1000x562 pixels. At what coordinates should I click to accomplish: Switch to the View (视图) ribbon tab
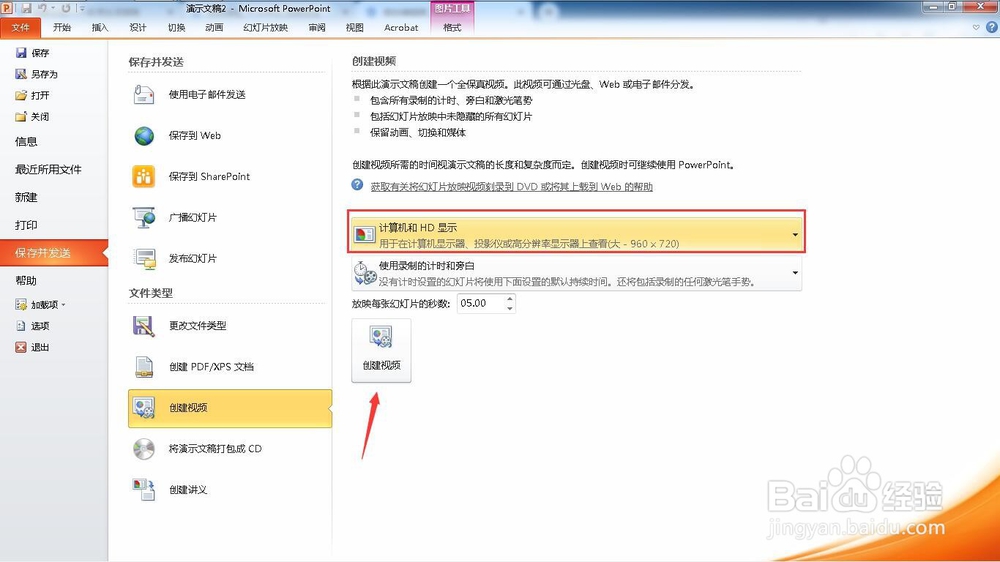point(355,27)
